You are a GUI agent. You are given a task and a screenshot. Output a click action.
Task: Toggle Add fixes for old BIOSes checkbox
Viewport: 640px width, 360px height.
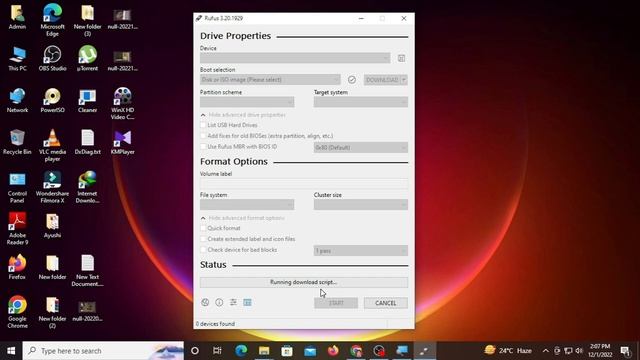(x=203, y=136)
